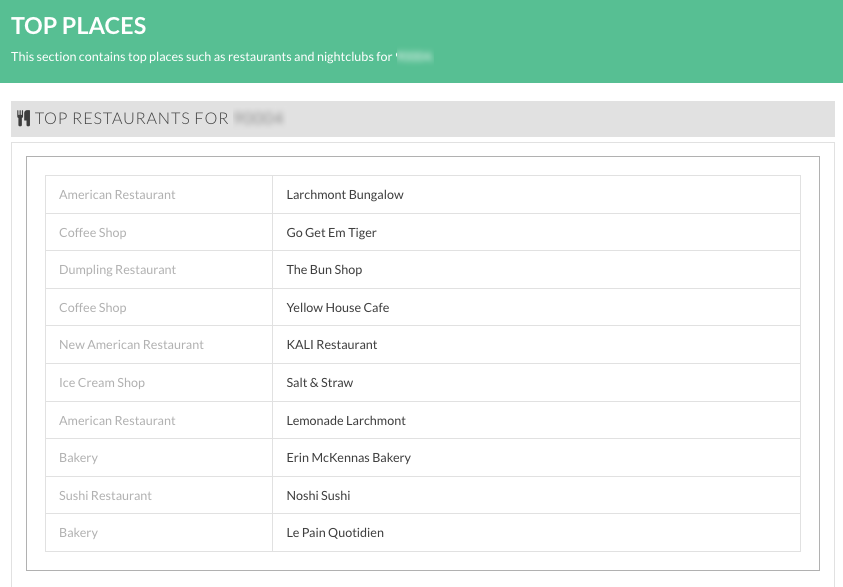Select Go Get Em Tiger entry
This screenshot has height=587, width=843.
click(331, 233)
